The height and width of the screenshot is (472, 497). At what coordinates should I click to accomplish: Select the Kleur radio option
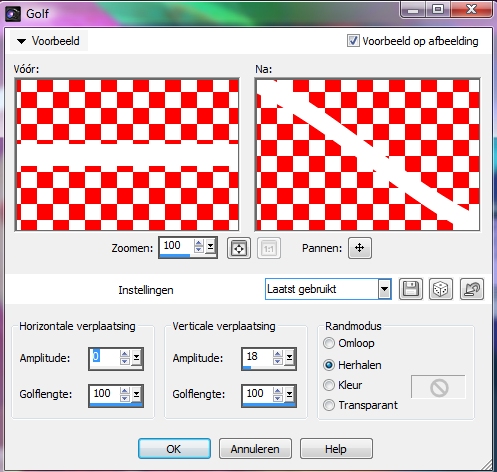click(329, 385)
